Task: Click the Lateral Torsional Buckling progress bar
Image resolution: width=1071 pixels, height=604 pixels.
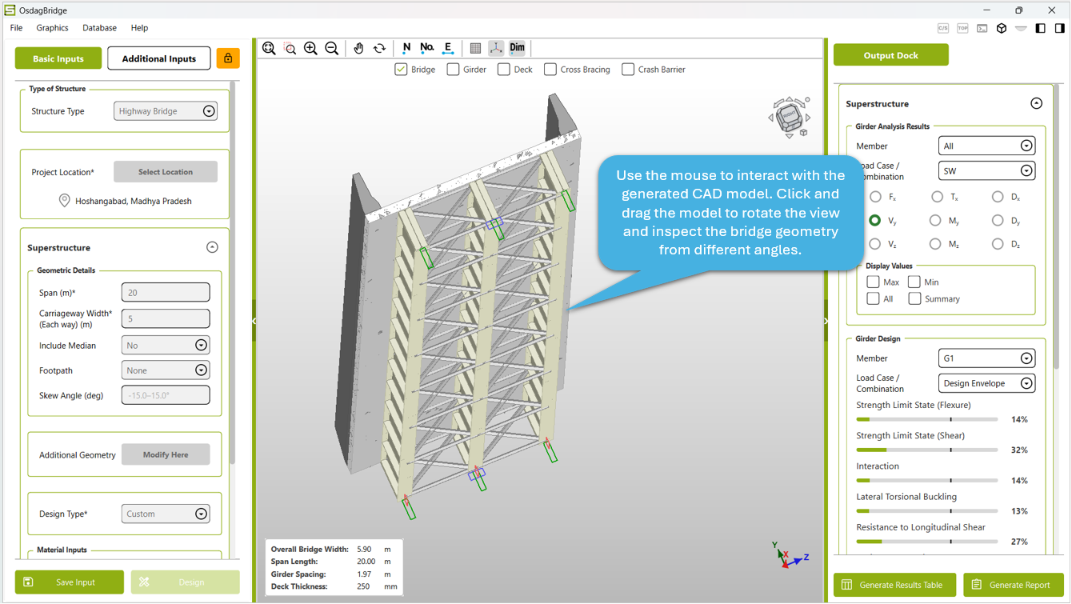Action: tap(927, 511)
